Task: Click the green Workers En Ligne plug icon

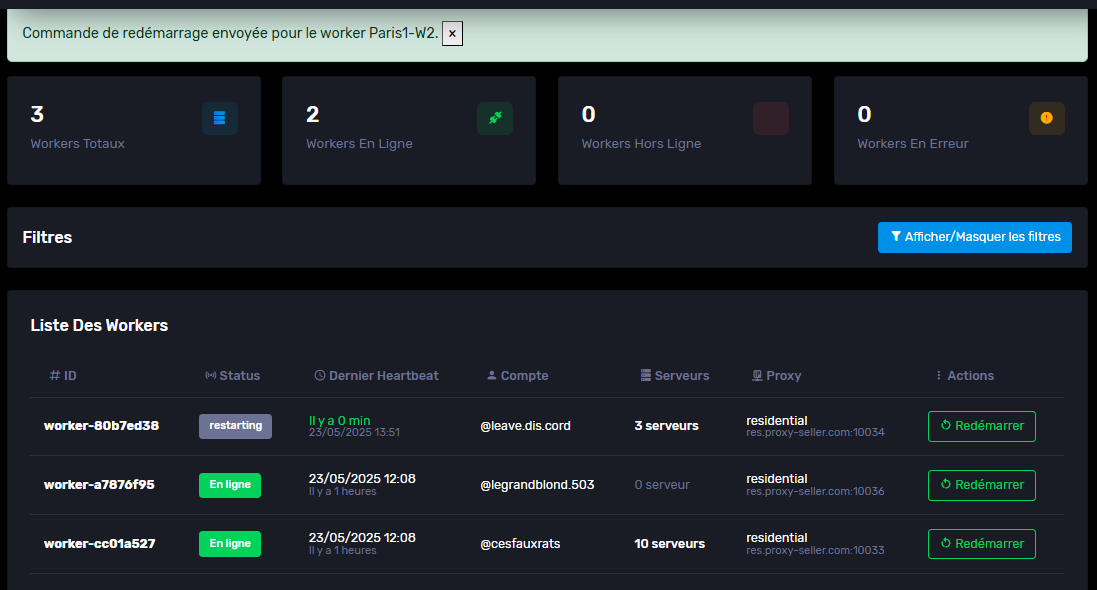Action: 494,118
